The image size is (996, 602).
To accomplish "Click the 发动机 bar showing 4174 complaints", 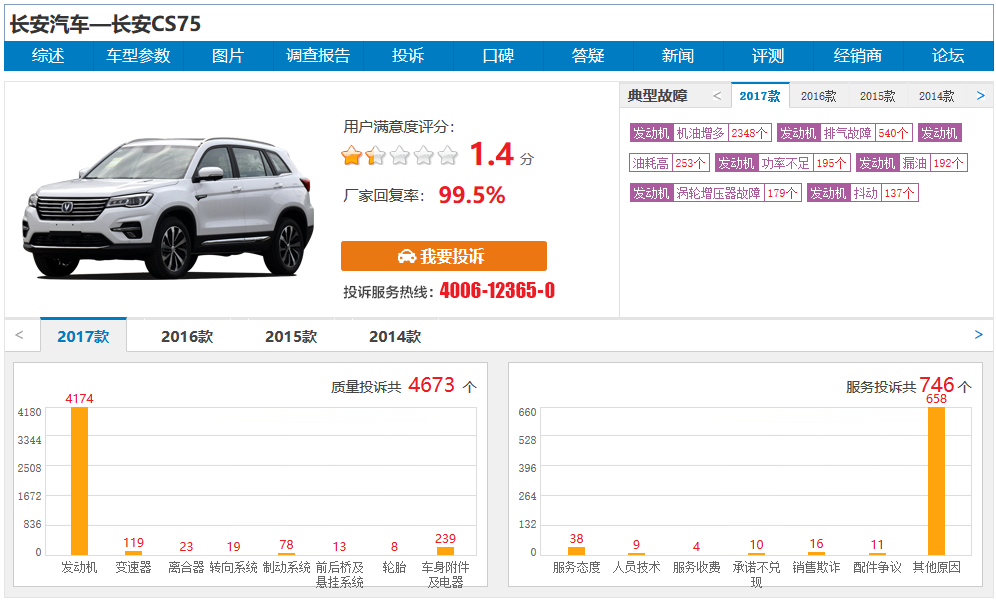I will [x=79, y=480].
